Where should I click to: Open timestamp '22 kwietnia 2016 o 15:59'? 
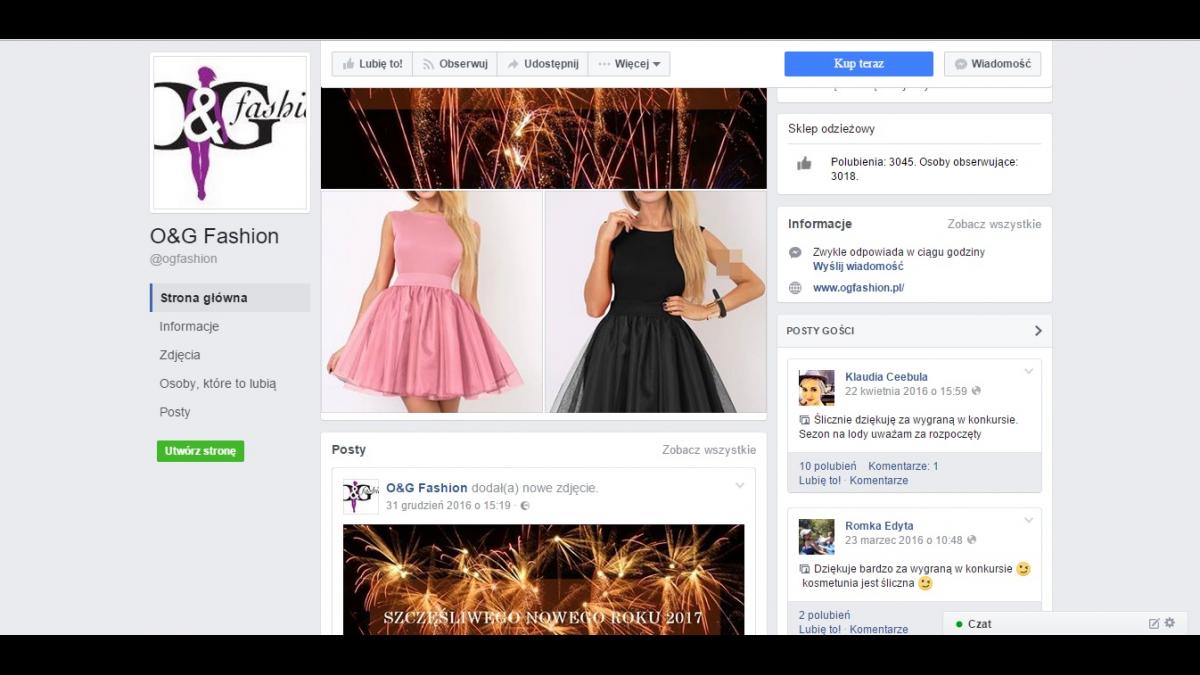pyautogui.click(x=906, y=391)
